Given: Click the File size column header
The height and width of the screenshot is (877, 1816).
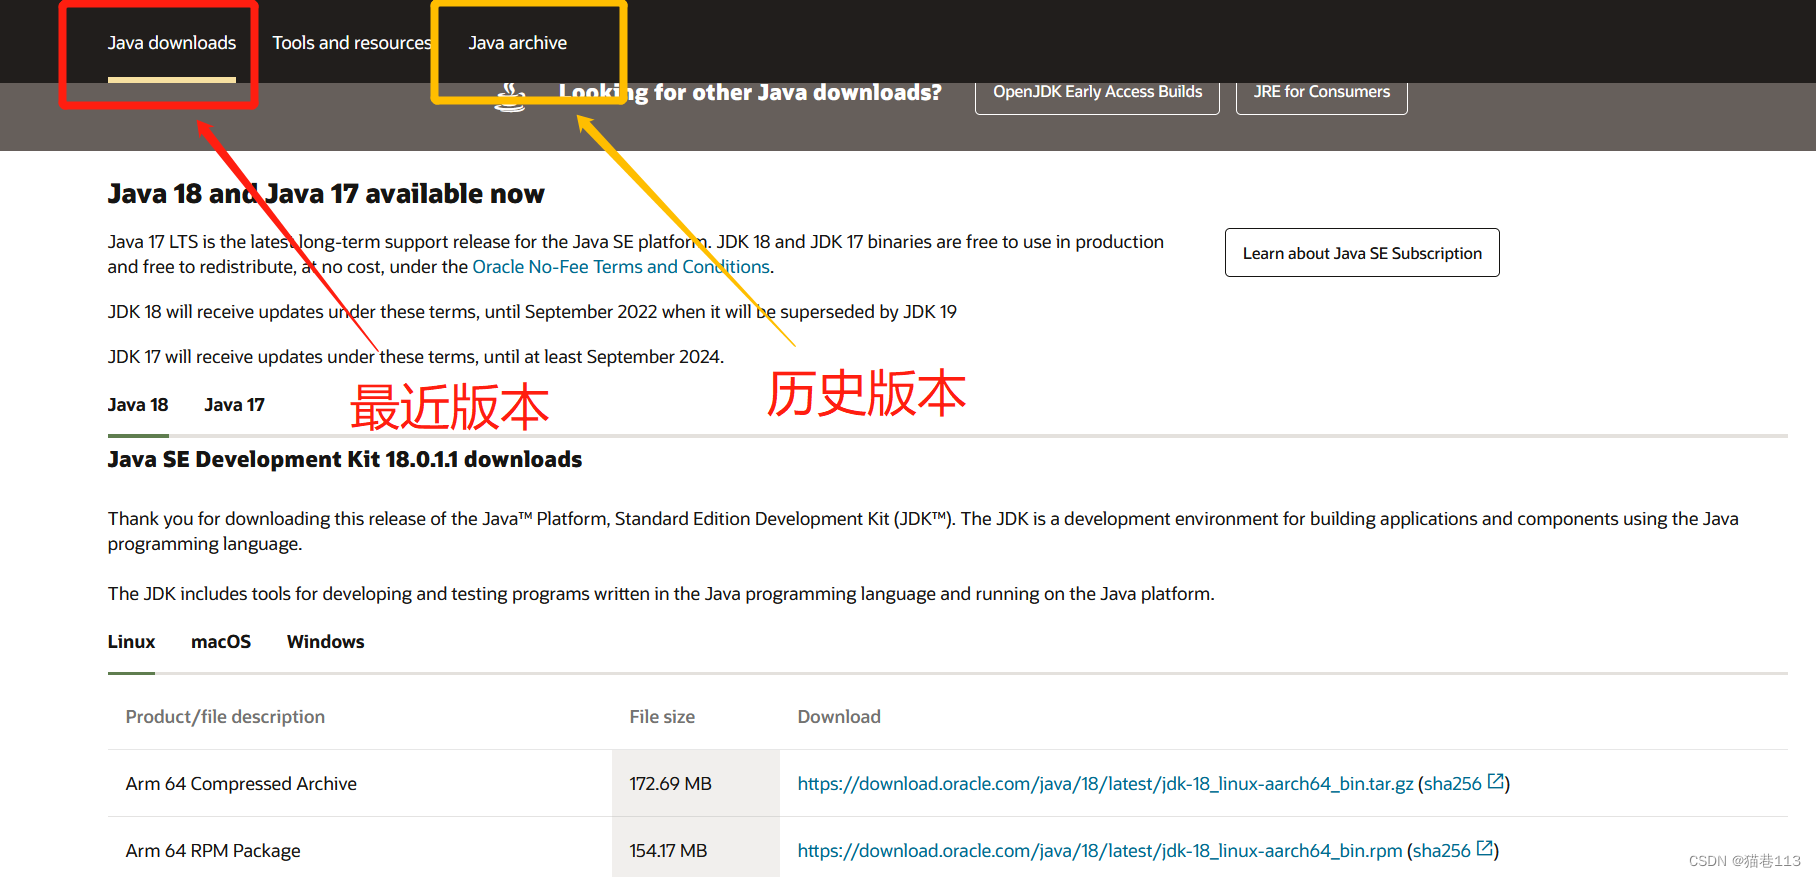Looking at the screenshot, I should tap(662, 717).
